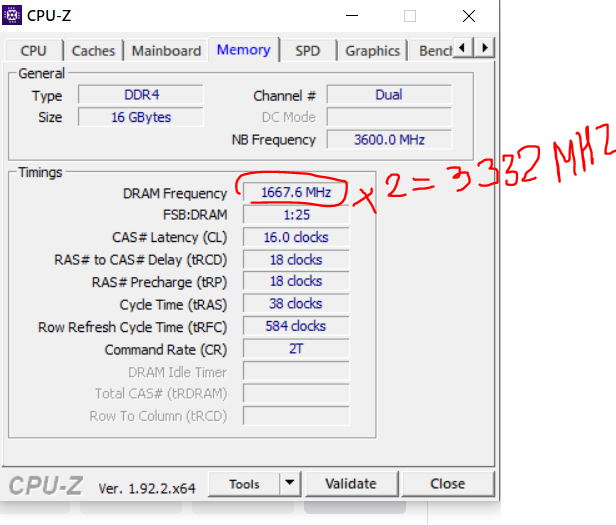This screenshot has height=525, width=616.
Task: Click the DRAM Frequency 1667.6 MHz value
Action: click(x=296, y=193)
